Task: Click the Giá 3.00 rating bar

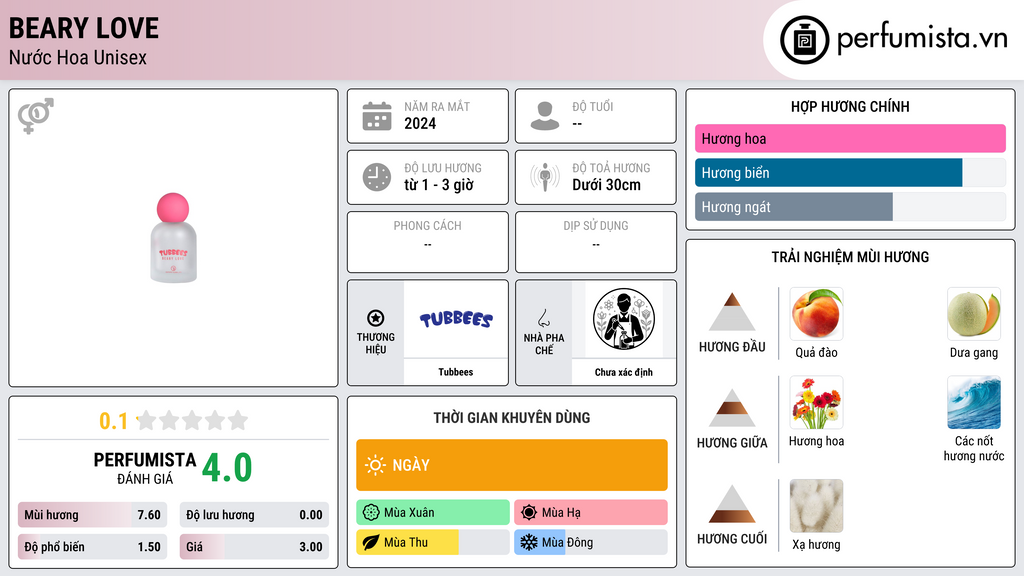Action: (254, 547)
